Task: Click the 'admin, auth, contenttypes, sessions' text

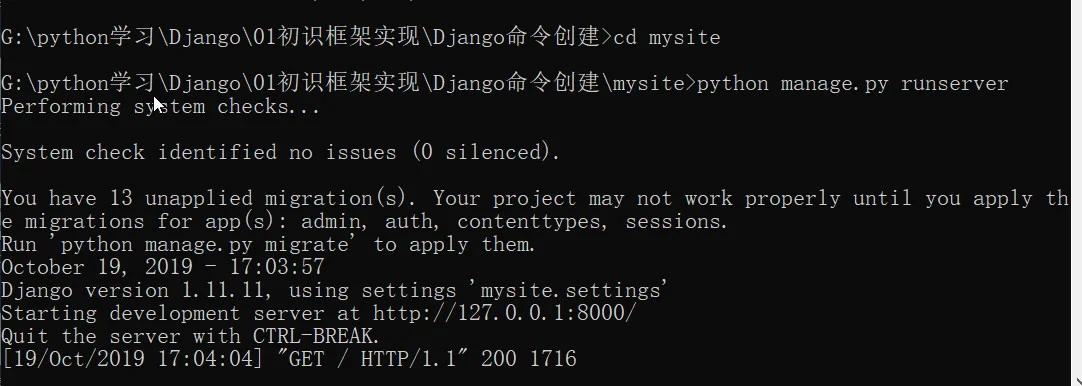Action: [514, 222]
